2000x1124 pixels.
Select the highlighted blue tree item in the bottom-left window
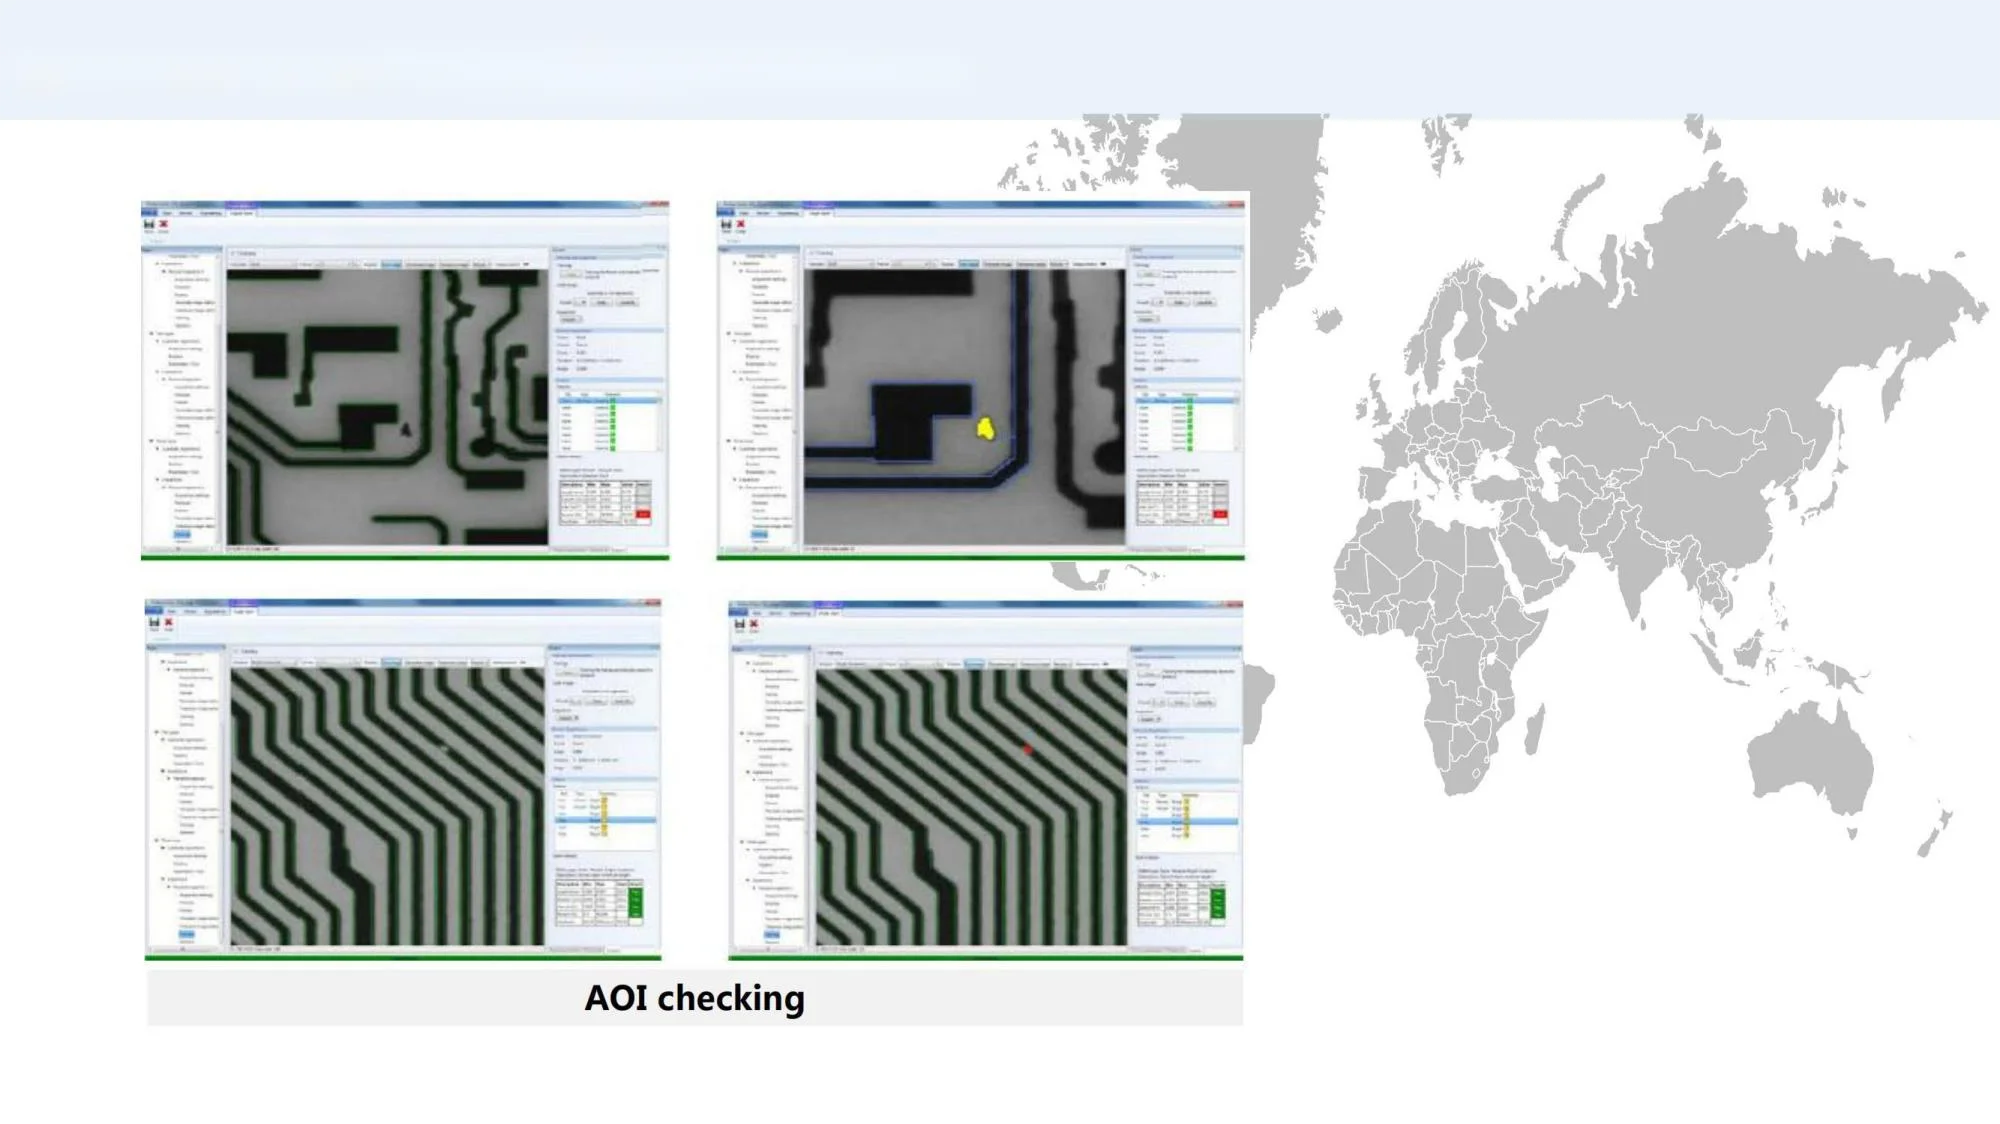coord(186,934)
